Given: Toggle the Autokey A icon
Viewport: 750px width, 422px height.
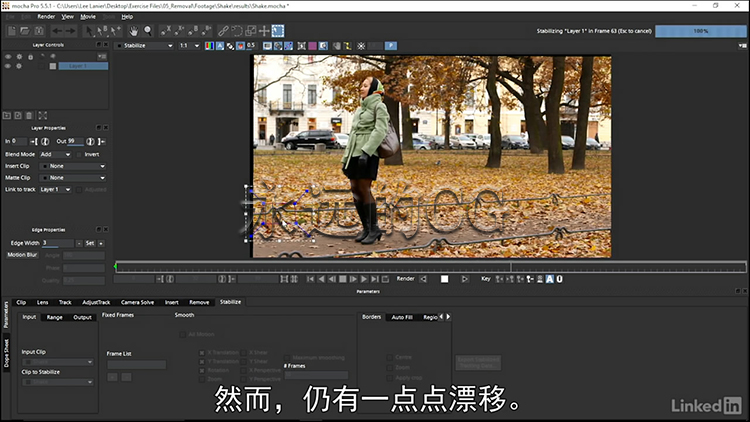Looking at the screenshot, I should pyautogui.click(x=550, y=279).
